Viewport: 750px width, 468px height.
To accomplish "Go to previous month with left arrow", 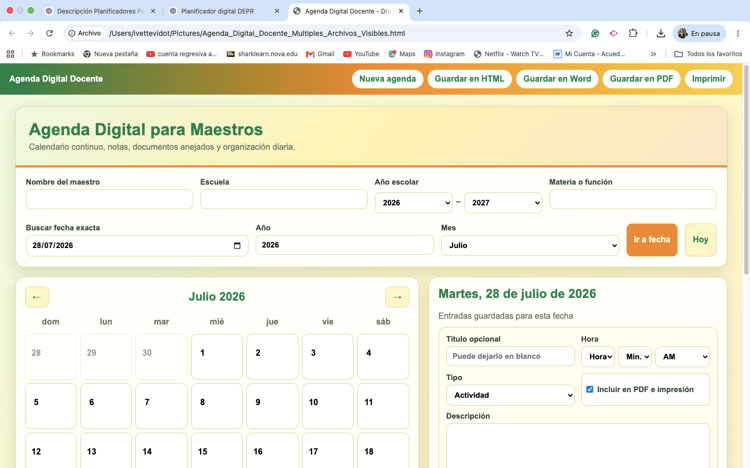I will [x=37, y=297].
